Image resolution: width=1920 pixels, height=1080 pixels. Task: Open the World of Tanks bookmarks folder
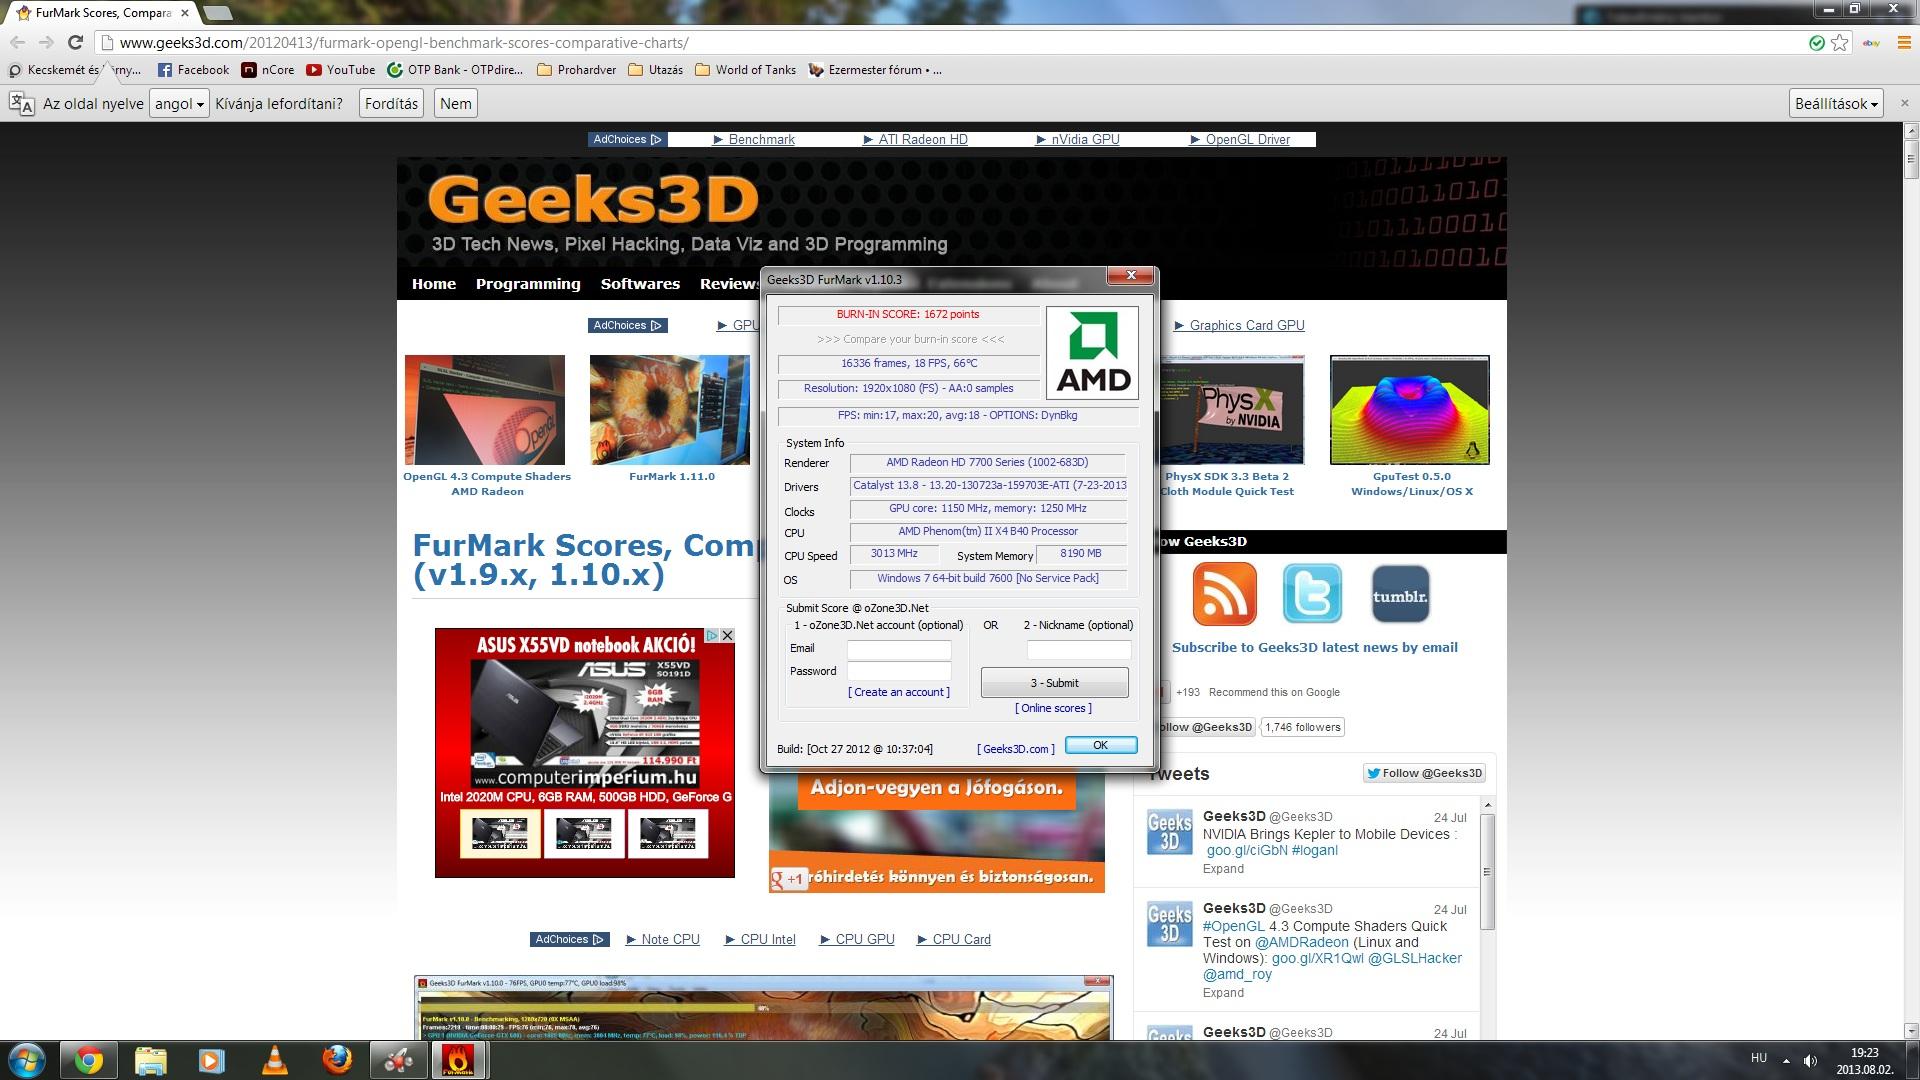pos(746,70)
